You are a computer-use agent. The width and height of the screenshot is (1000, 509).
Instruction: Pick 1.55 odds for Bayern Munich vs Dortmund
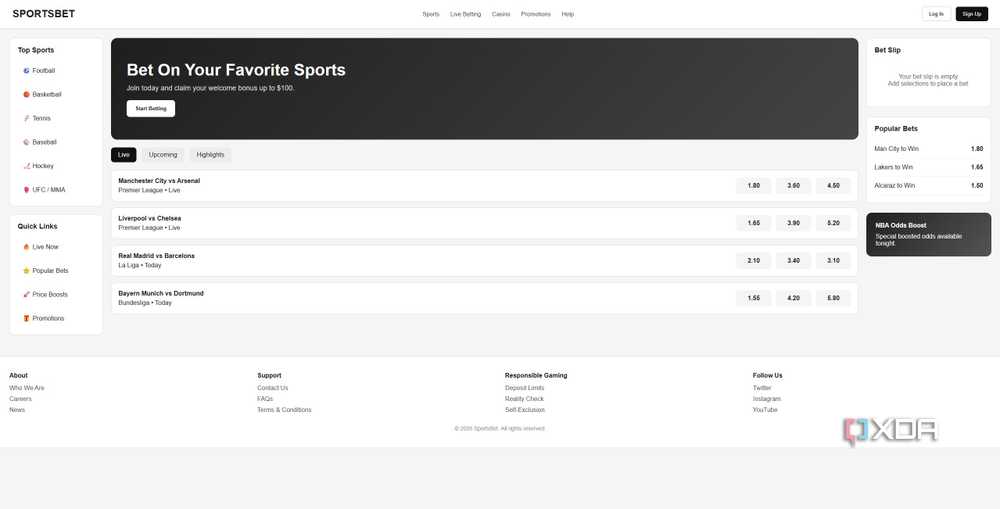coord(753,298)
